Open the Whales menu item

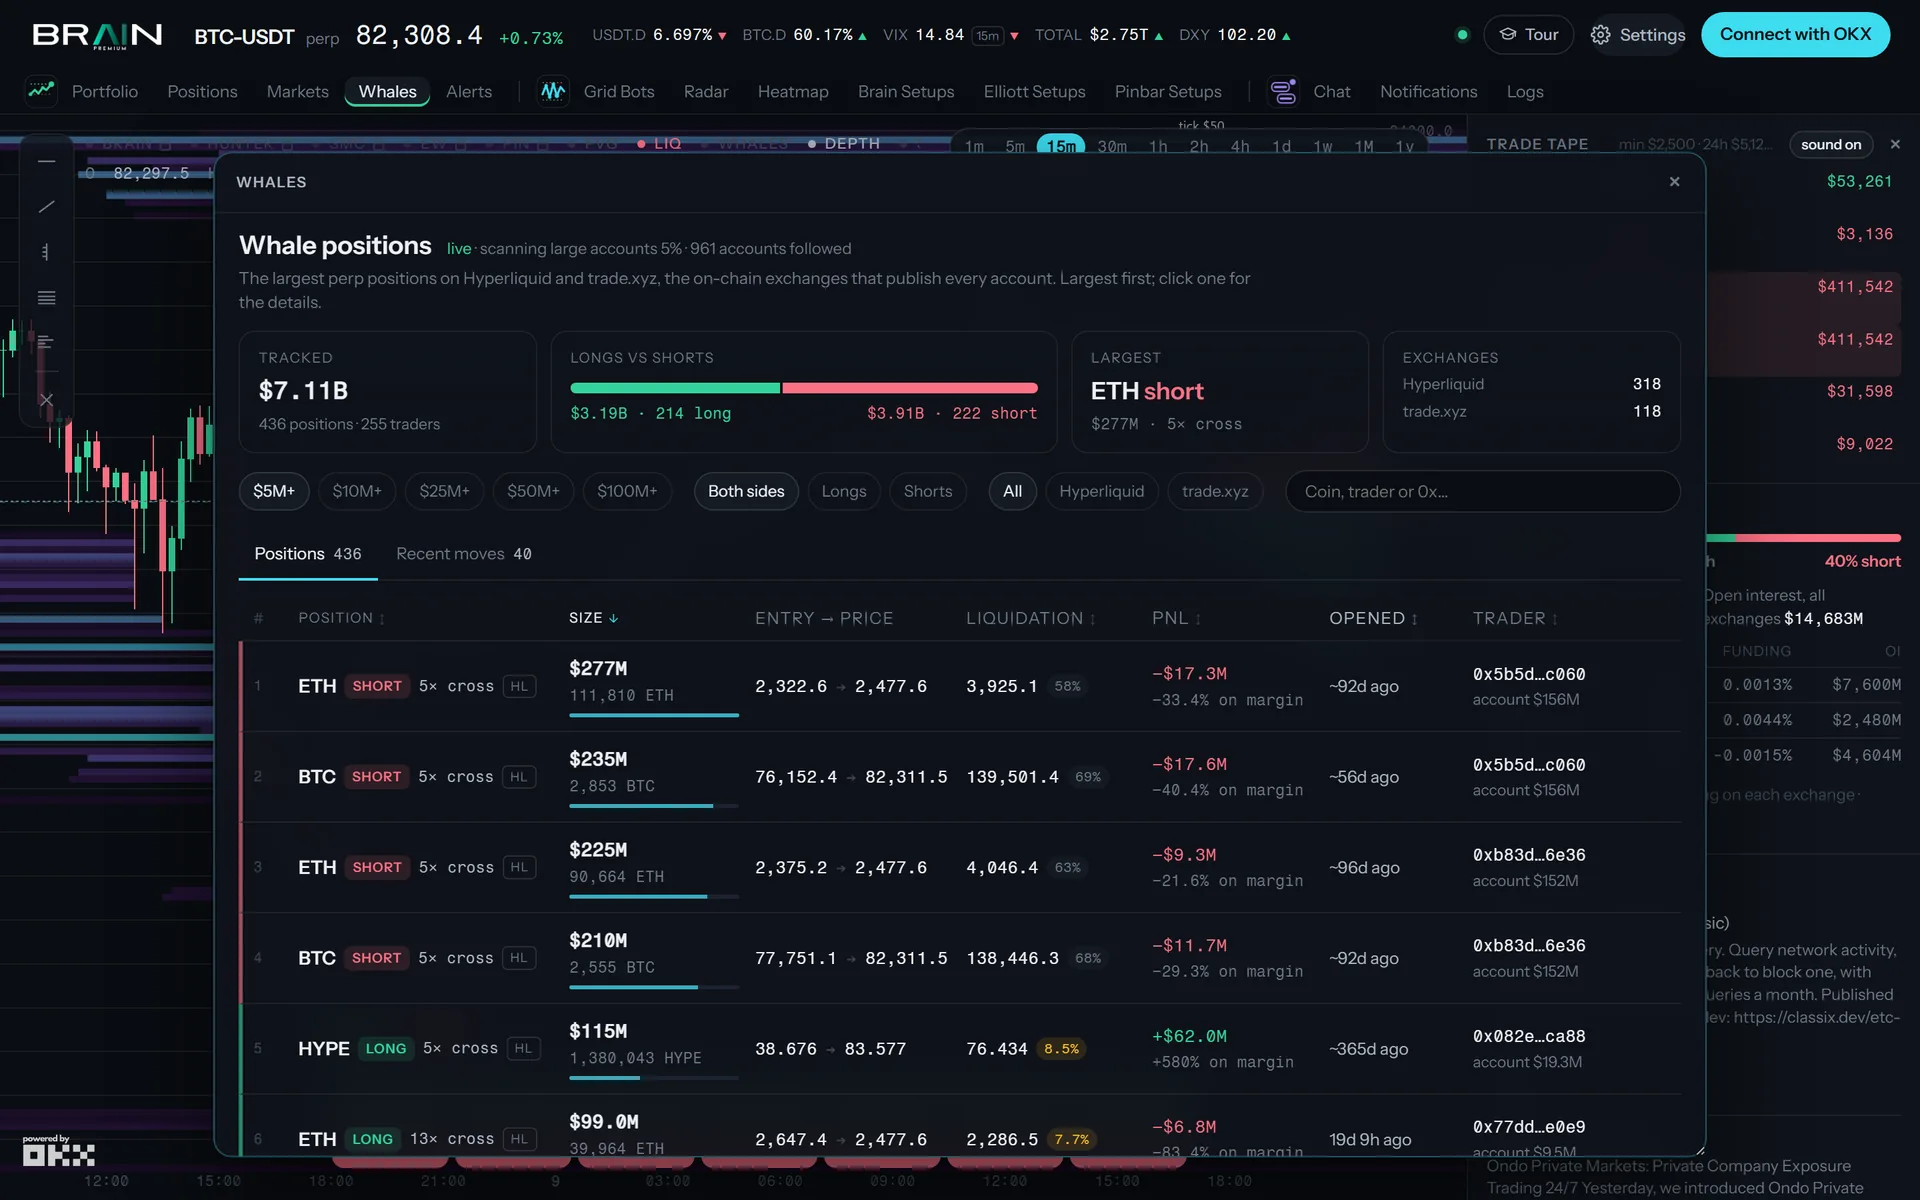[x=387, y=91]
